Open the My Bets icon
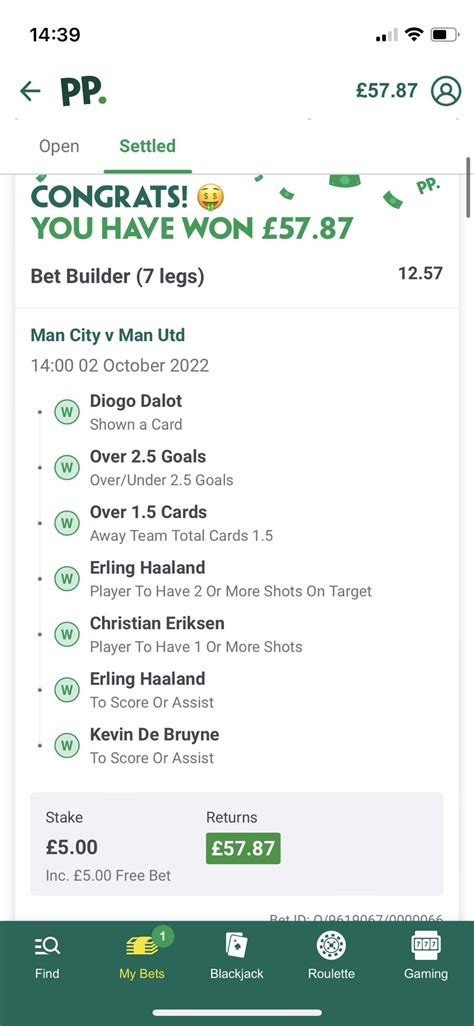This screenshot has width=474, height=1026. (x=142, y=946)
